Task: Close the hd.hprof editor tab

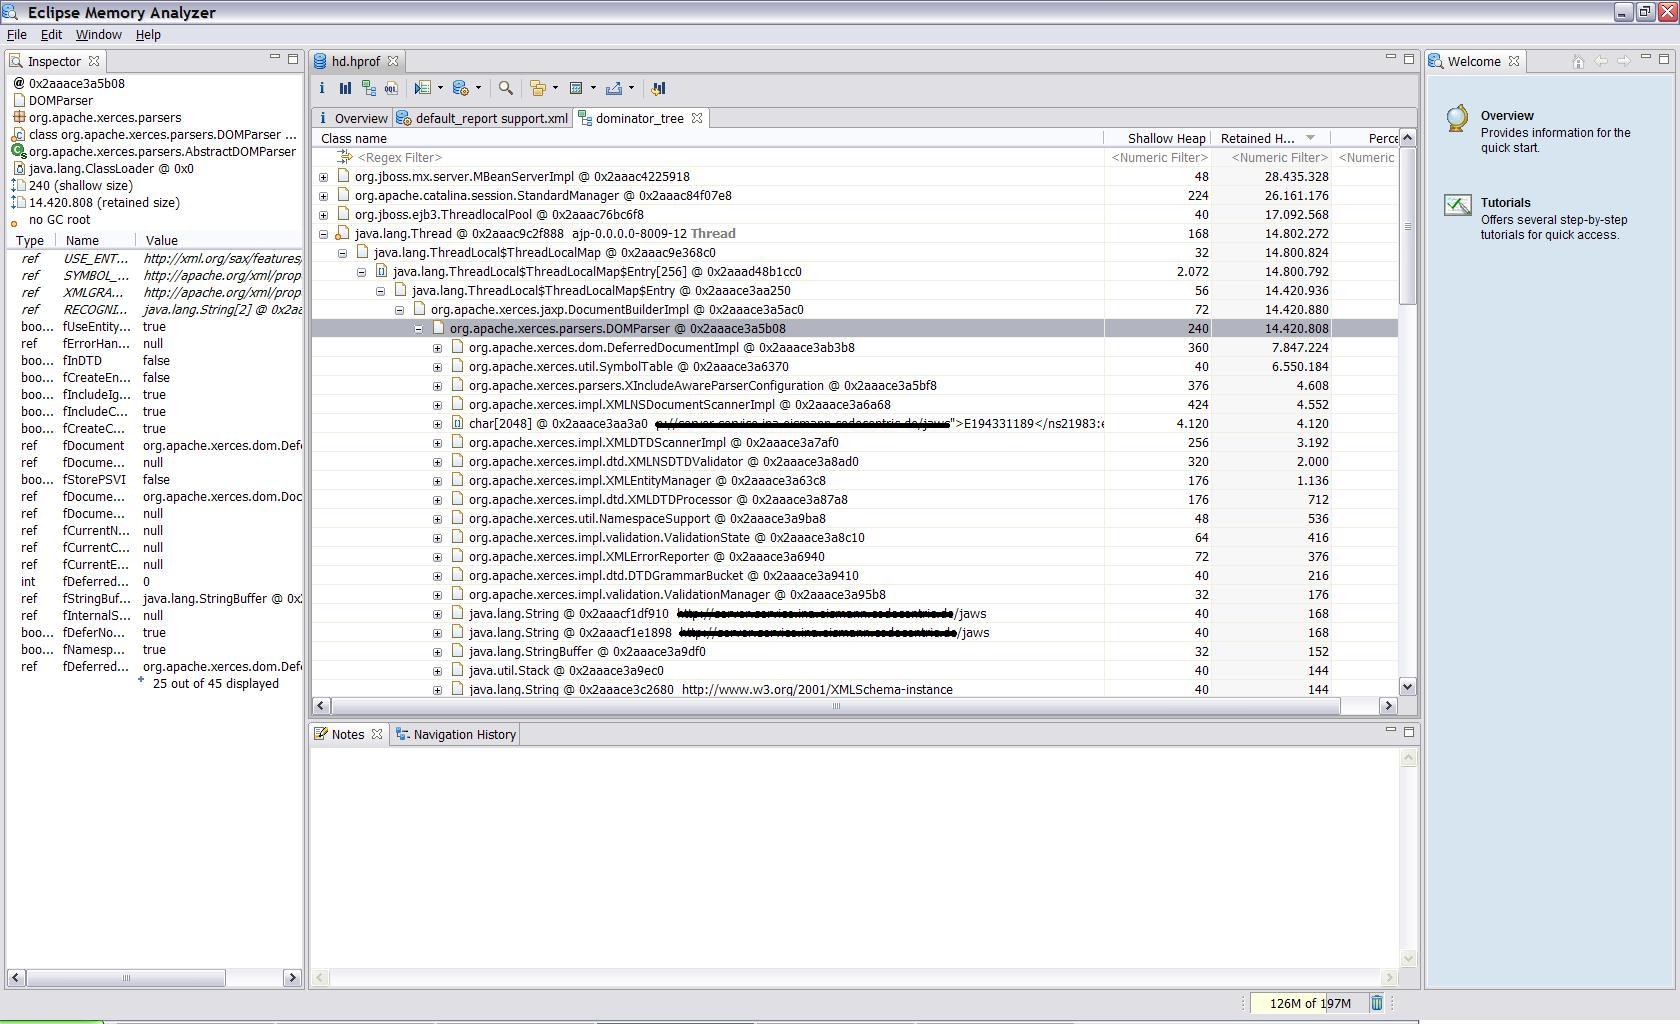Action: point(393,61)
